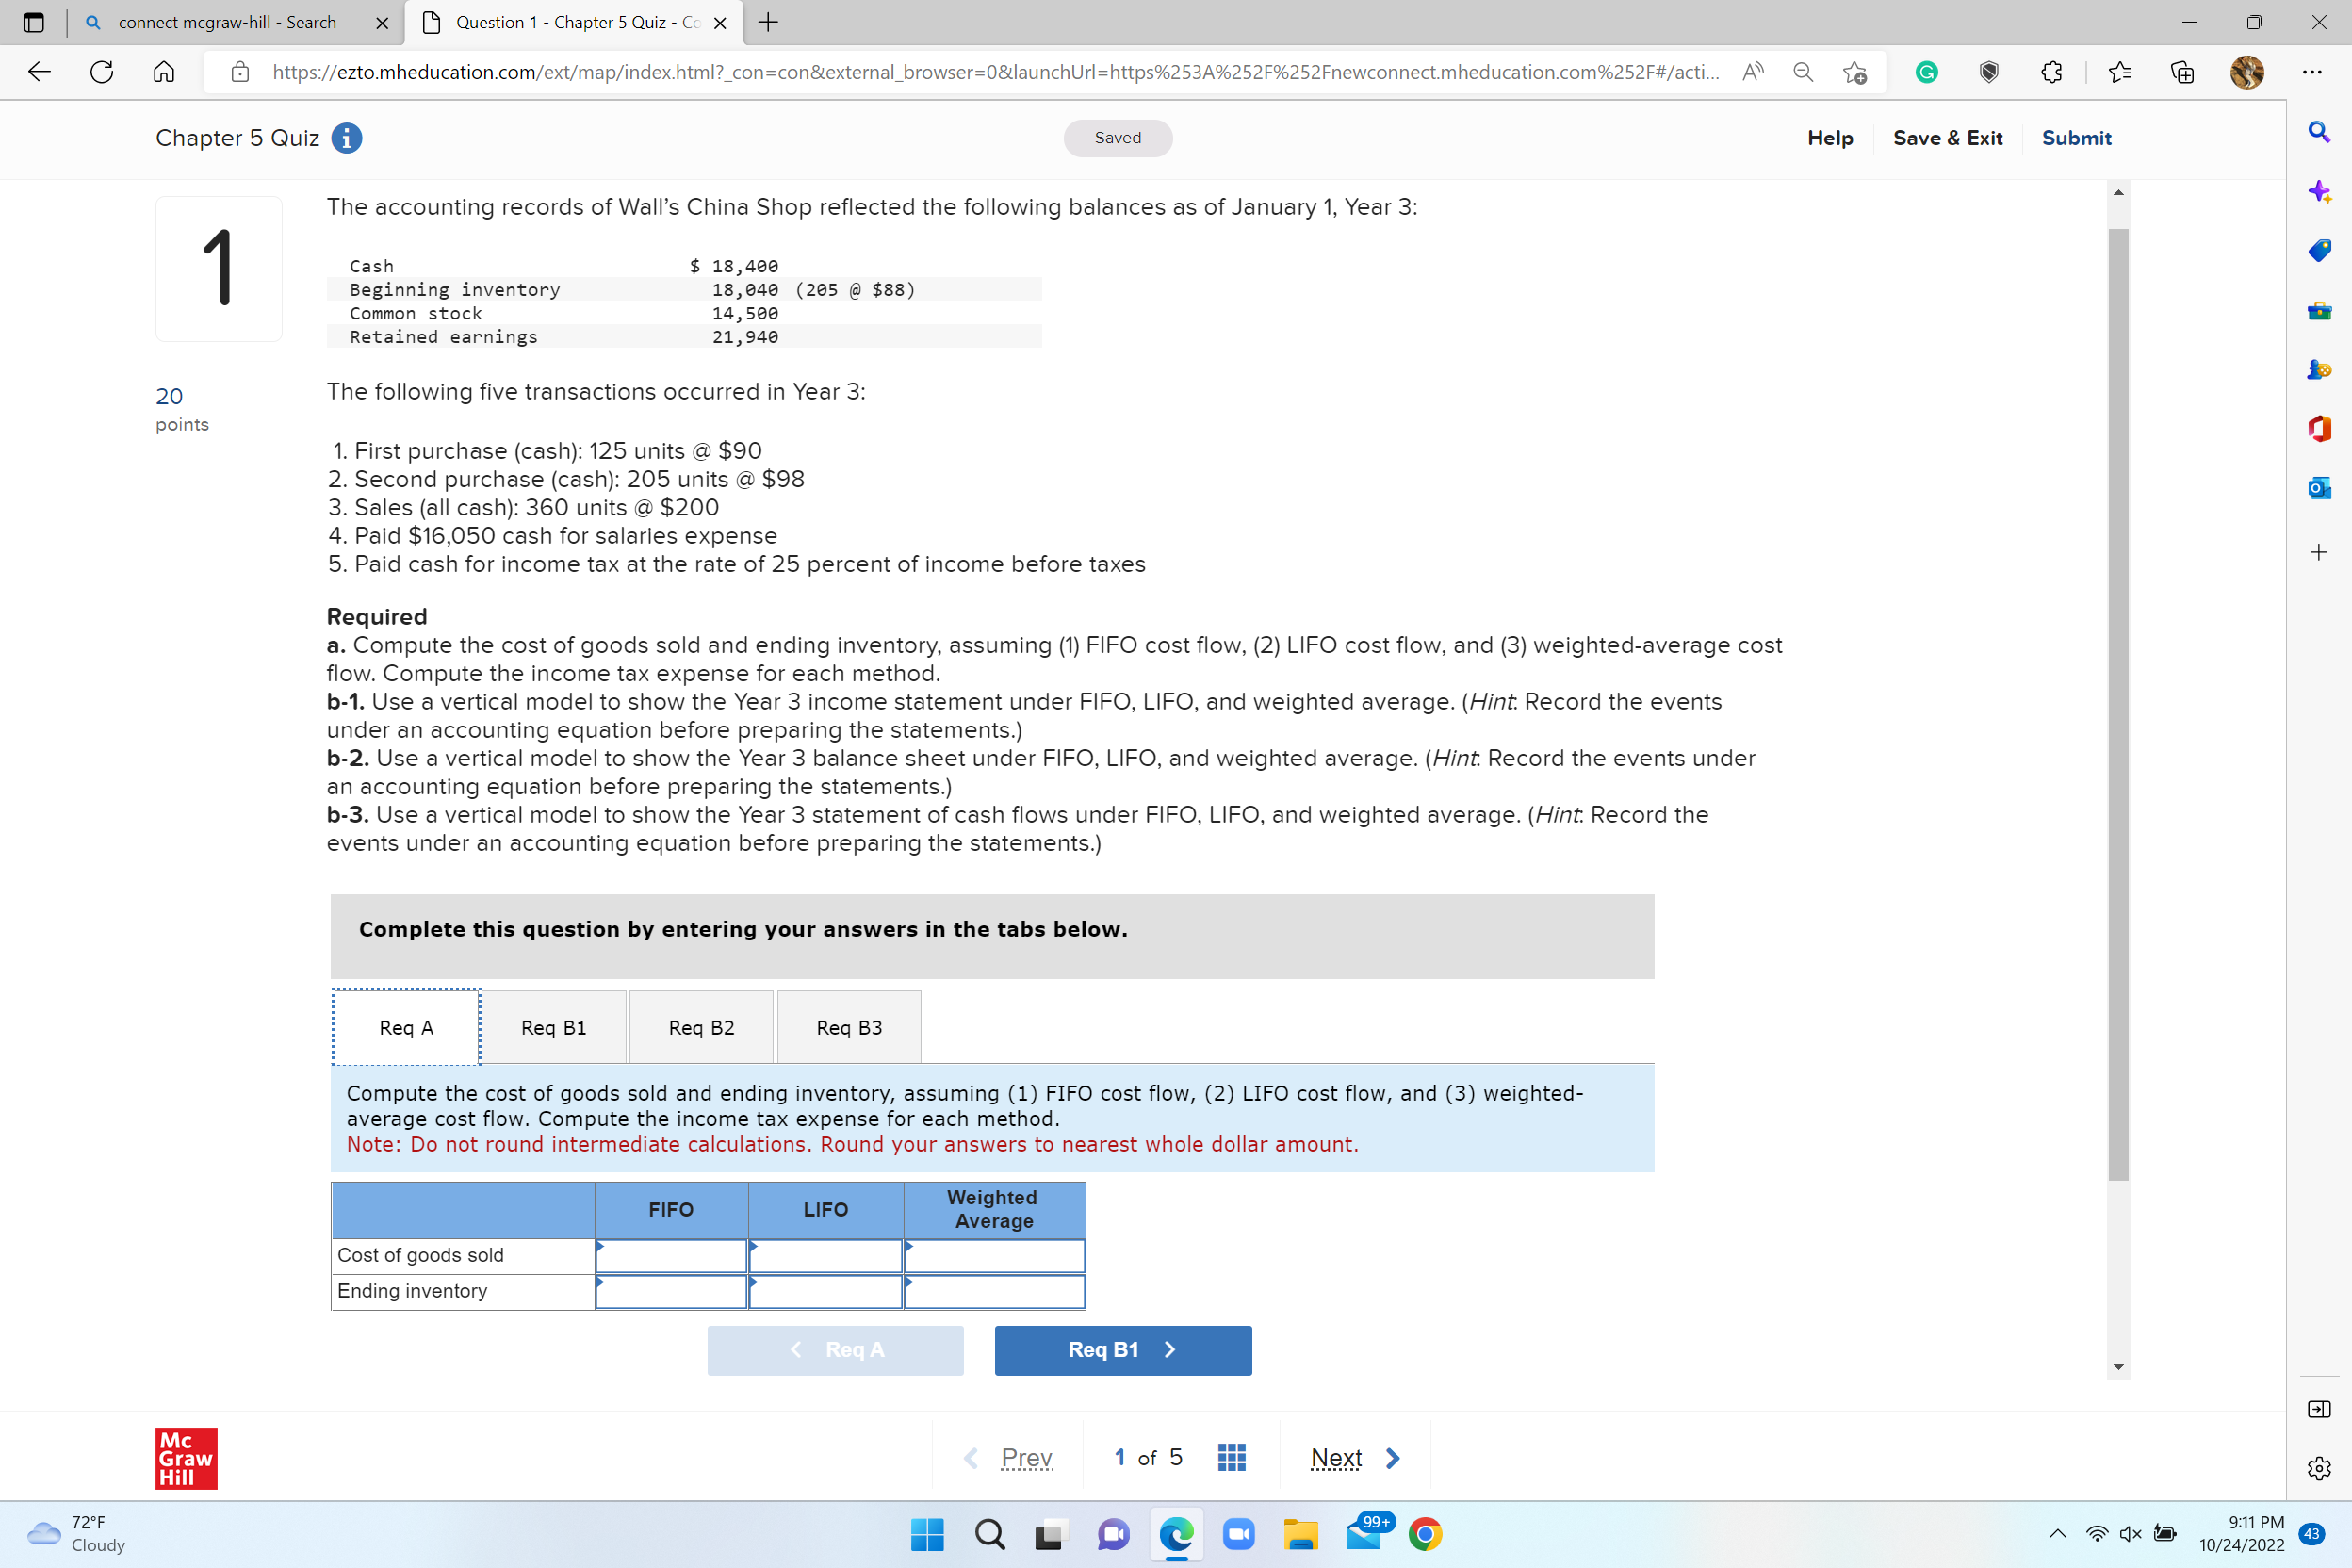Click the Discover sparkle icon in sidebar
2352x1568 pixels.
click(x=2320, y=192)
